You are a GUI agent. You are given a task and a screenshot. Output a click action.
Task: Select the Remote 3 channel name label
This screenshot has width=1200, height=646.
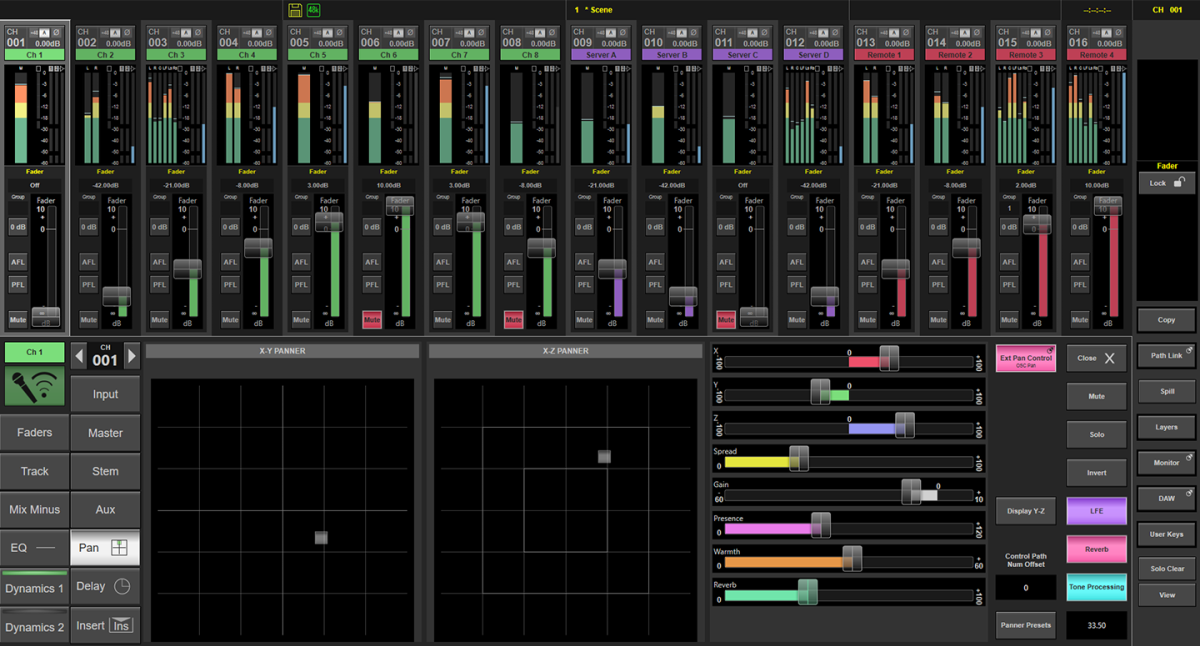point(1025,55)
